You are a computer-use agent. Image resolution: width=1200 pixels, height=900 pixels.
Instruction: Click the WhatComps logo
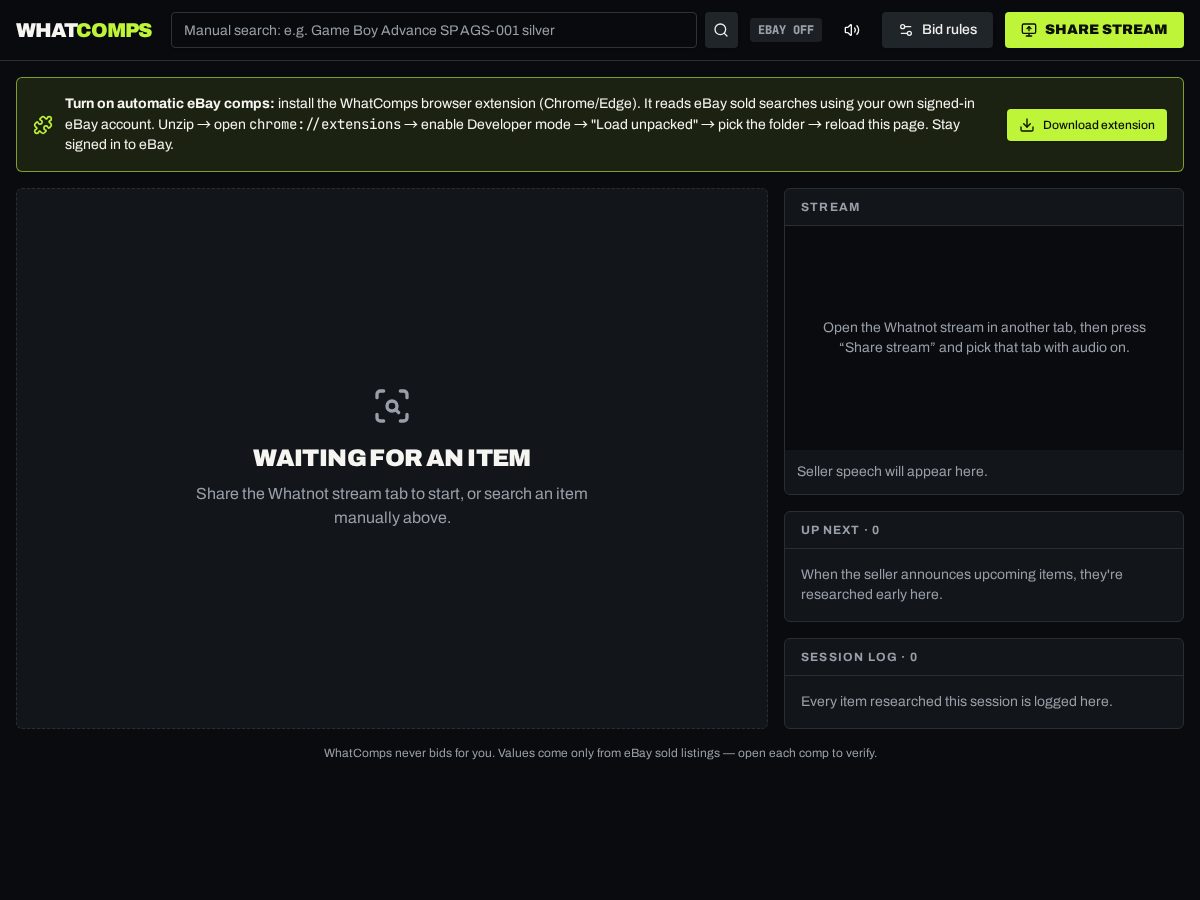click(x=84, y=30)
